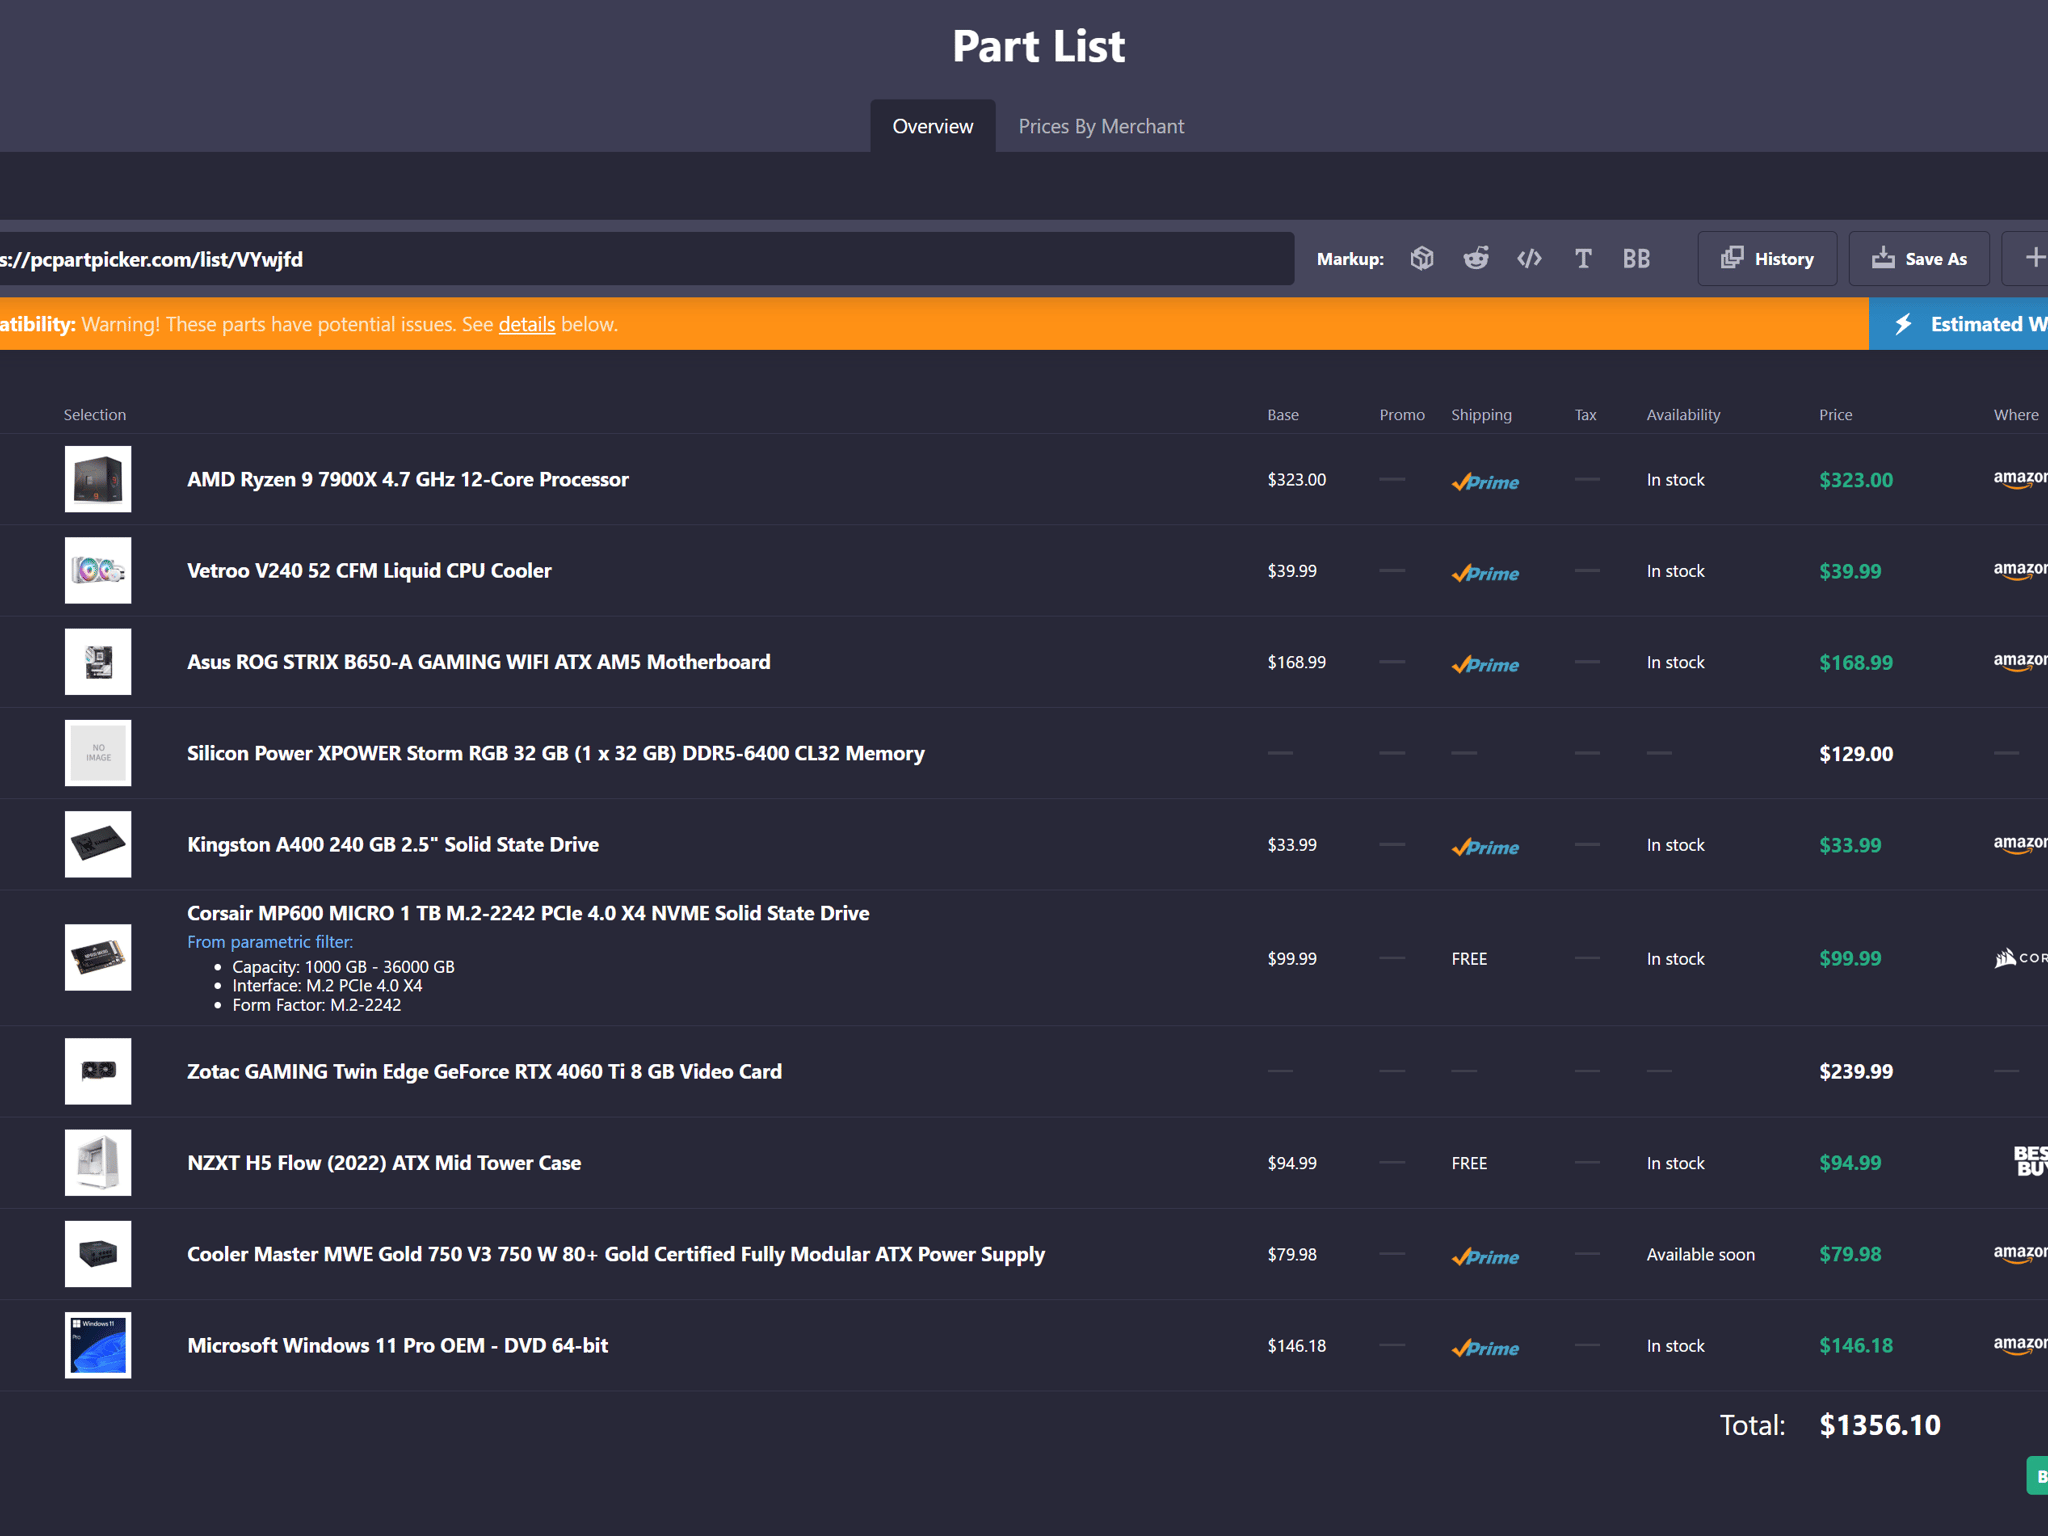The height and width of the screenshot is (1536, 2048).
Task: Click Prime icon in Kingston A400 row
Action: (x=1485, y=847)
